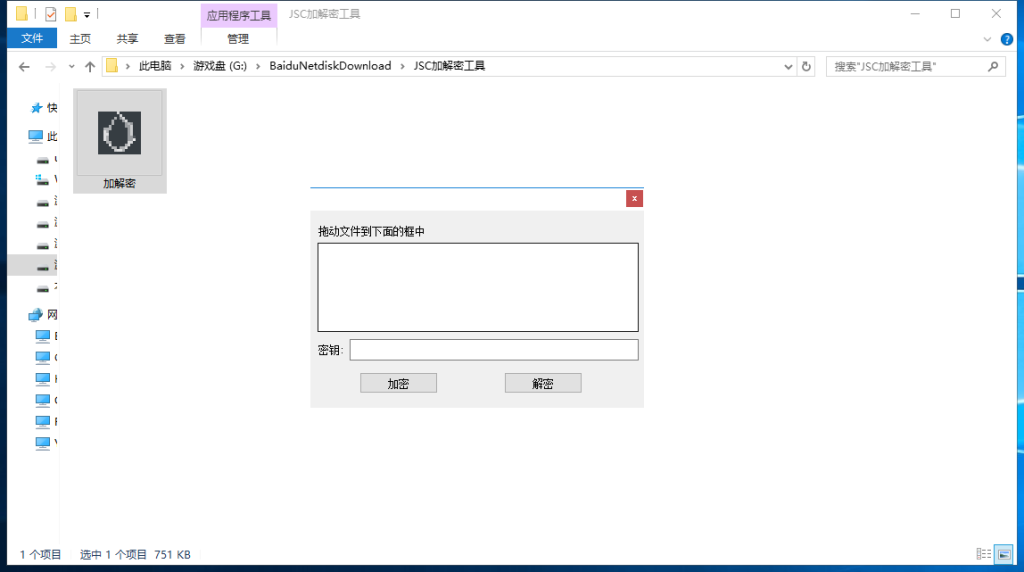Image resolution: width=1024 pixels, height=572 pixels.
Task: Click the back navigation arrow
Action: click(25, 66)
